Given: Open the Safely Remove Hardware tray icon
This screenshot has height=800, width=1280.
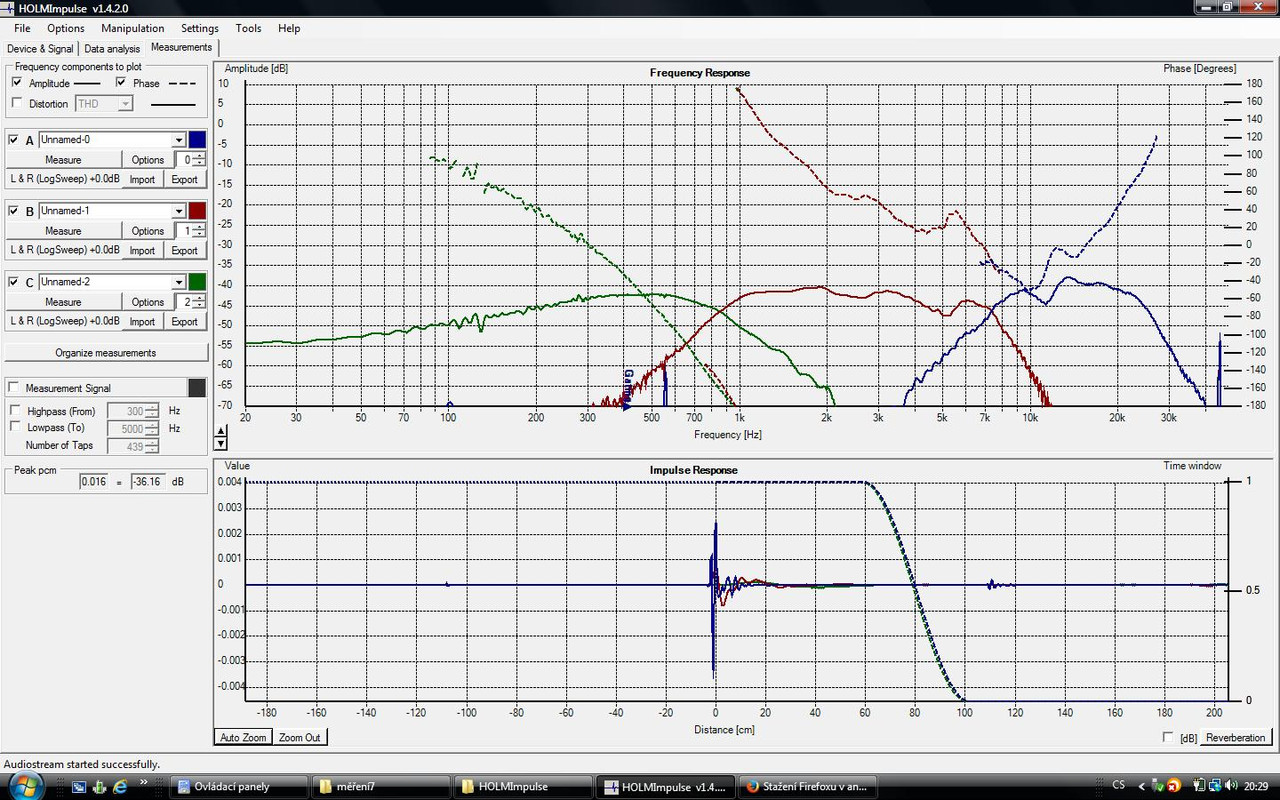Looking at the screenshot, I should click(1158, 787).
